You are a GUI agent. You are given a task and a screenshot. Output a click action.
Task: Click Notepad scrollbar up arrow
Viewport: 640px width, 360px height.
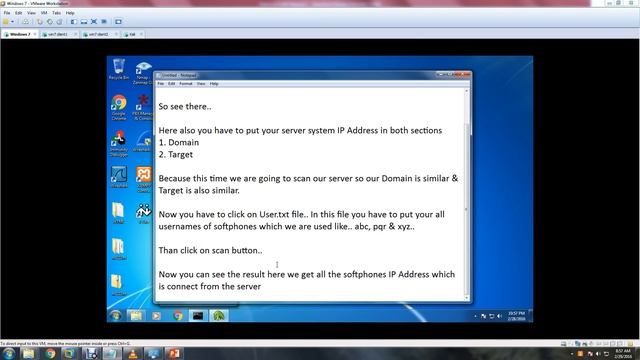point(467,91)
